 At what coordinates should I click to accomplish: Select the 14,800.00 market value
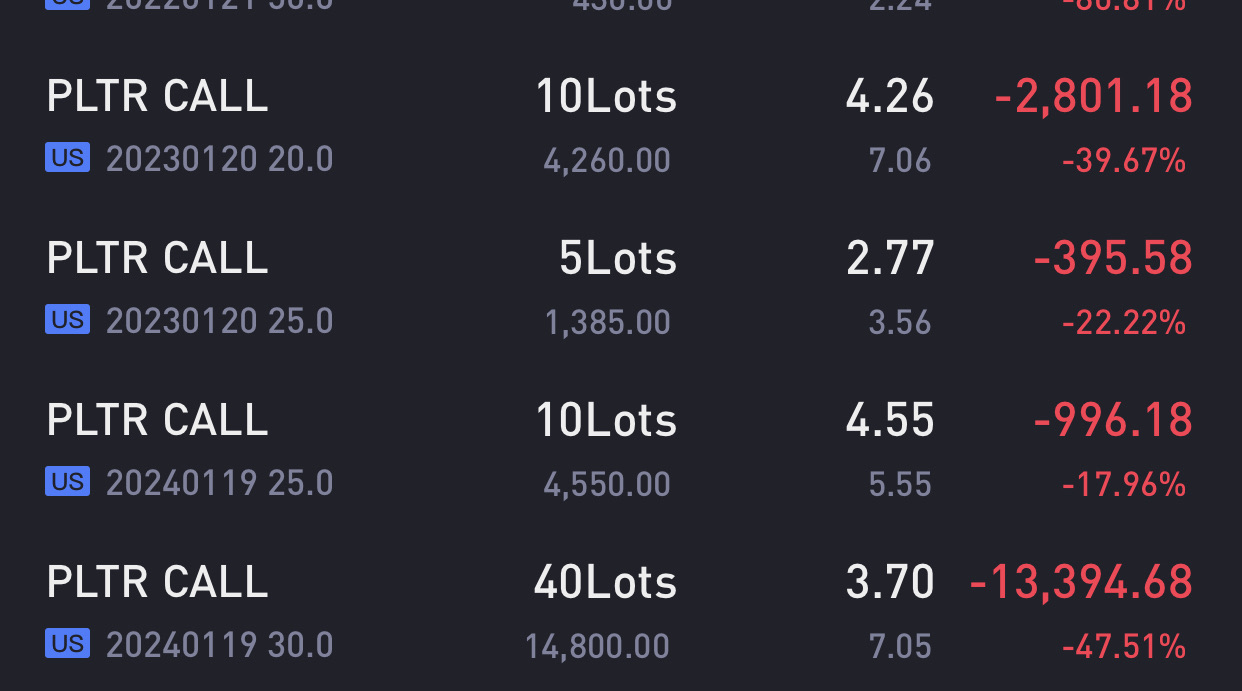click(x=598, y=646)
